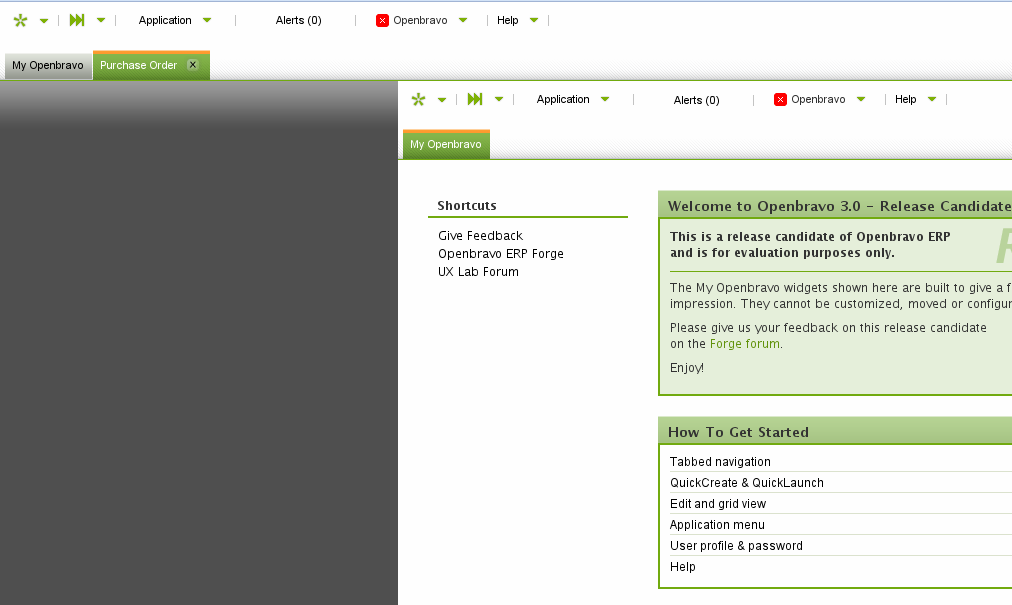
Task: Open the Openbravo ERP Forge shortcut
Action: tap(500, 254)
